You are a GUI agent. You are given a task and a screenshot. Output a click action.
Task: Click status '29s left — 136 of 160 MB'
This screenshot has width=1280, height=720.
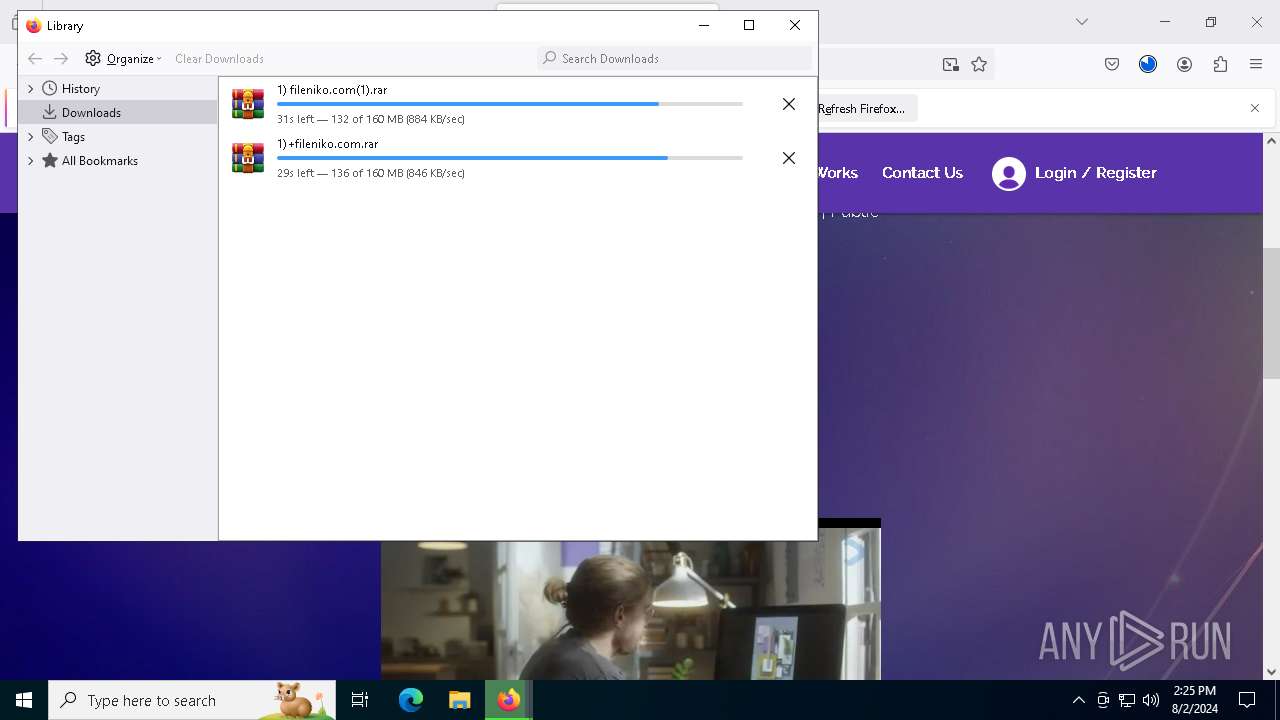click(371, 173)
